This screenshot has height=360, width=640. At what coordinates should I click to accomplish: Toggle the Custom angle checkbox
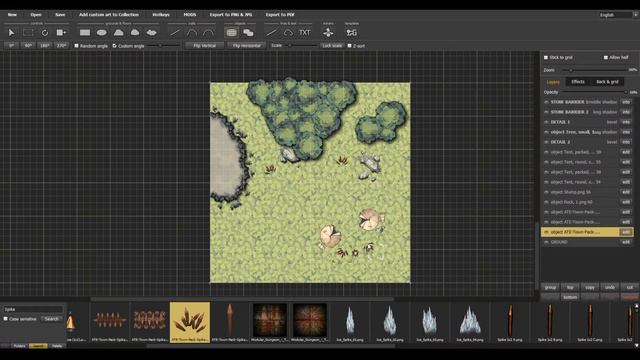click(114, 46)
